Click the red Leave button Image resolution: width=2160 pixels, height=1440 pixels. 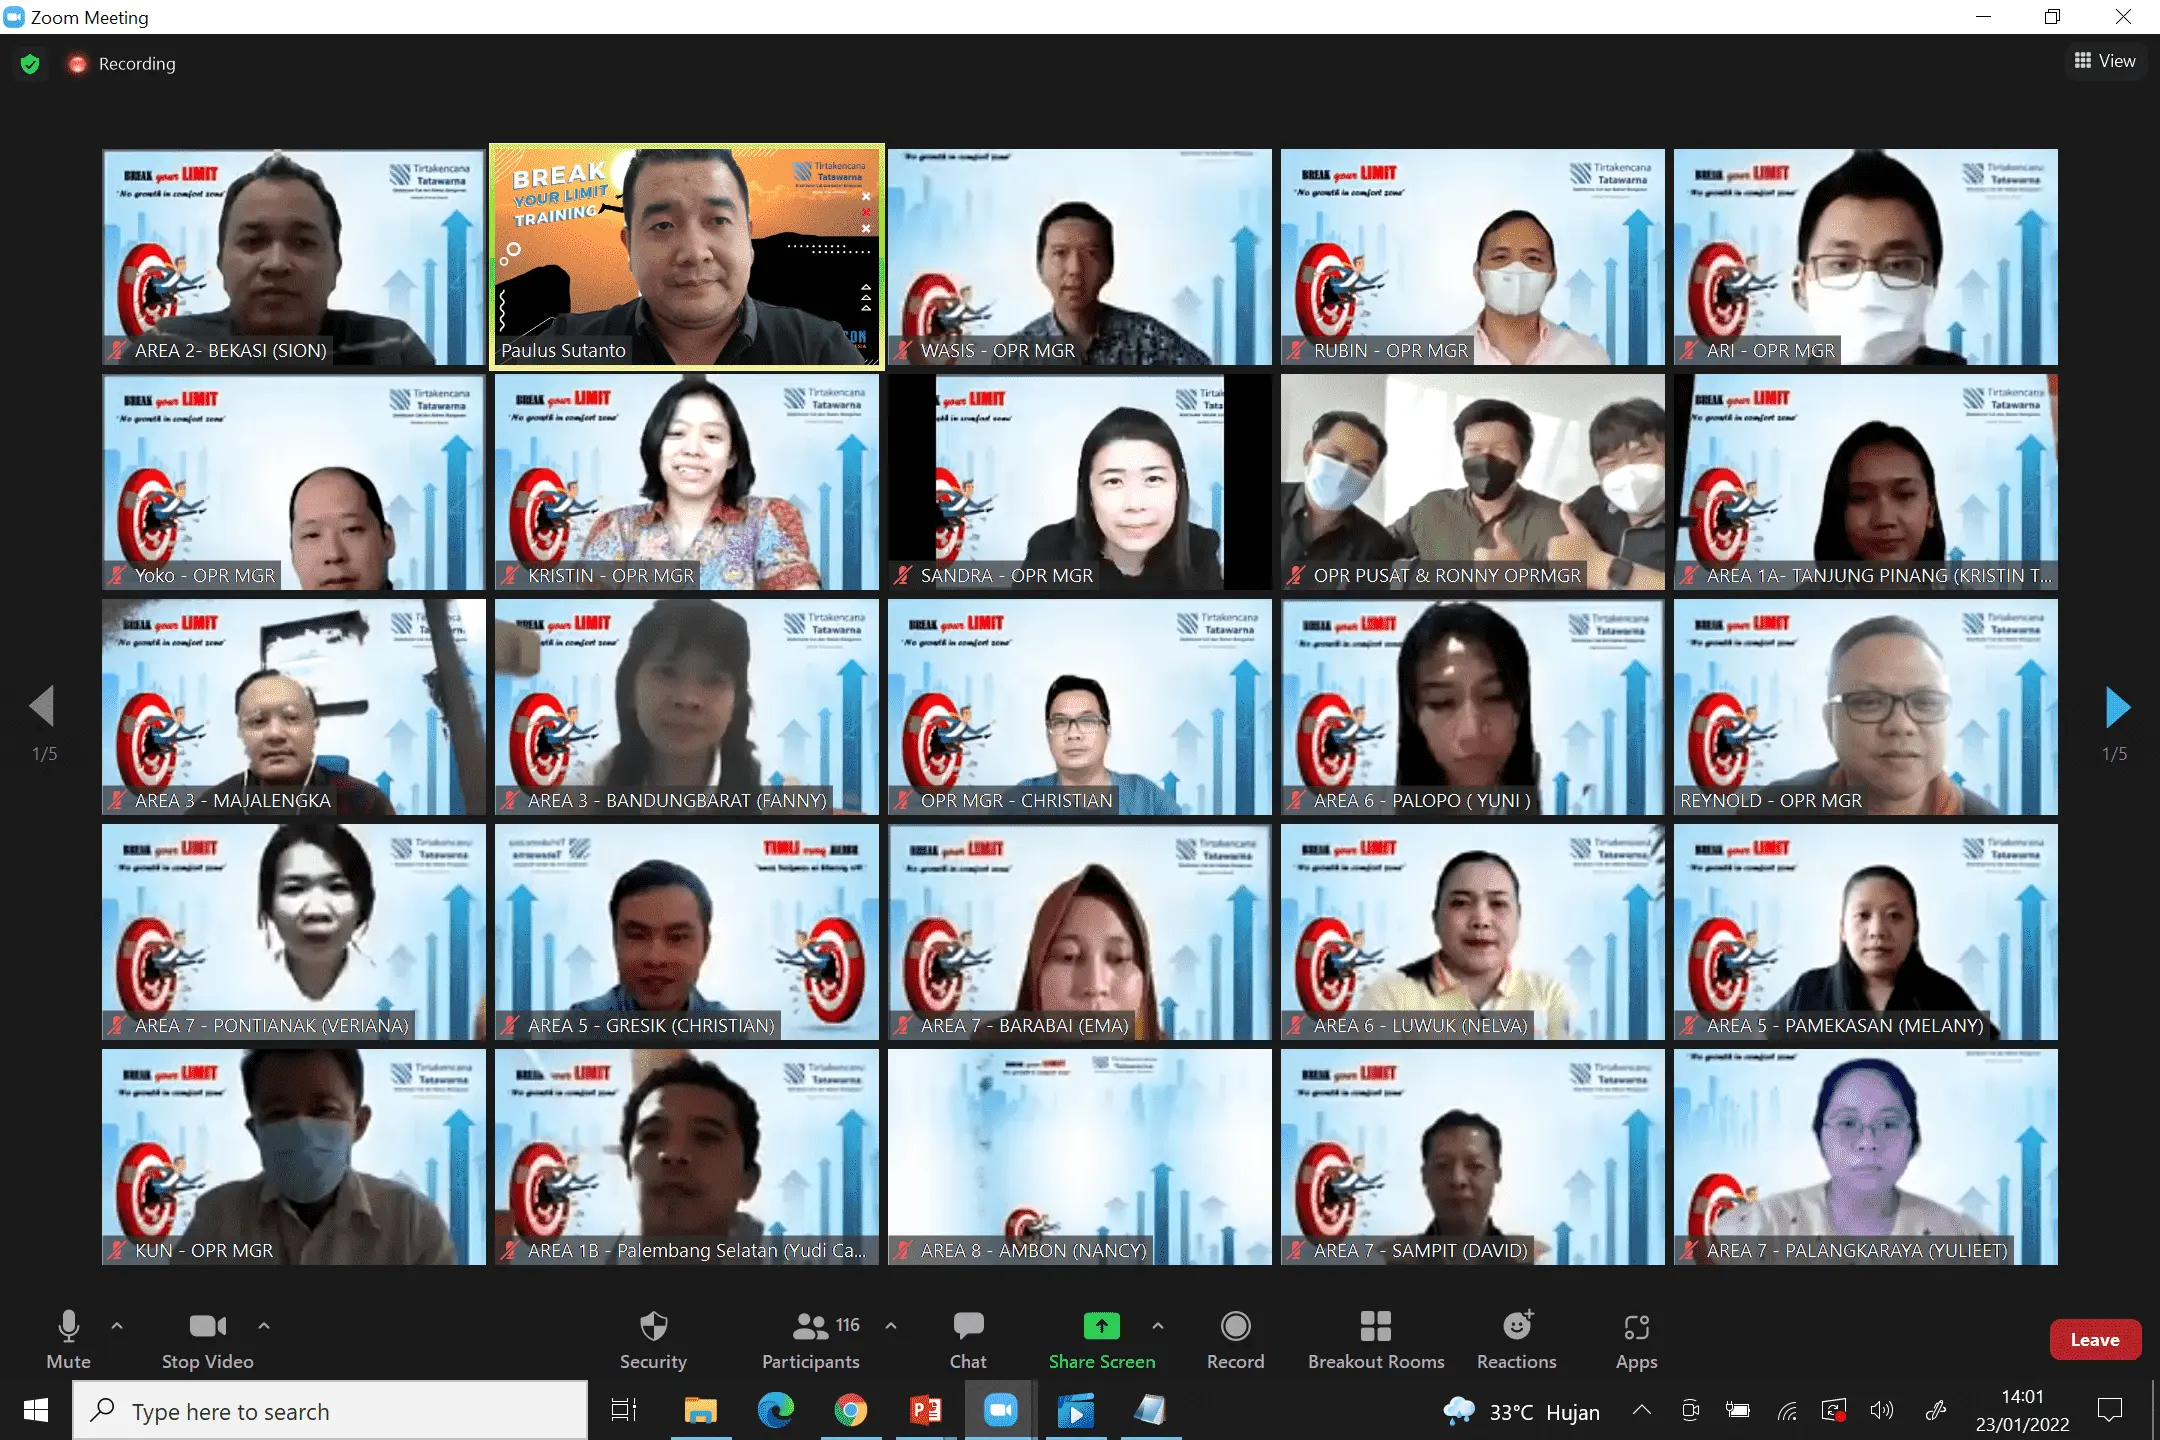pos(2094,1340)
